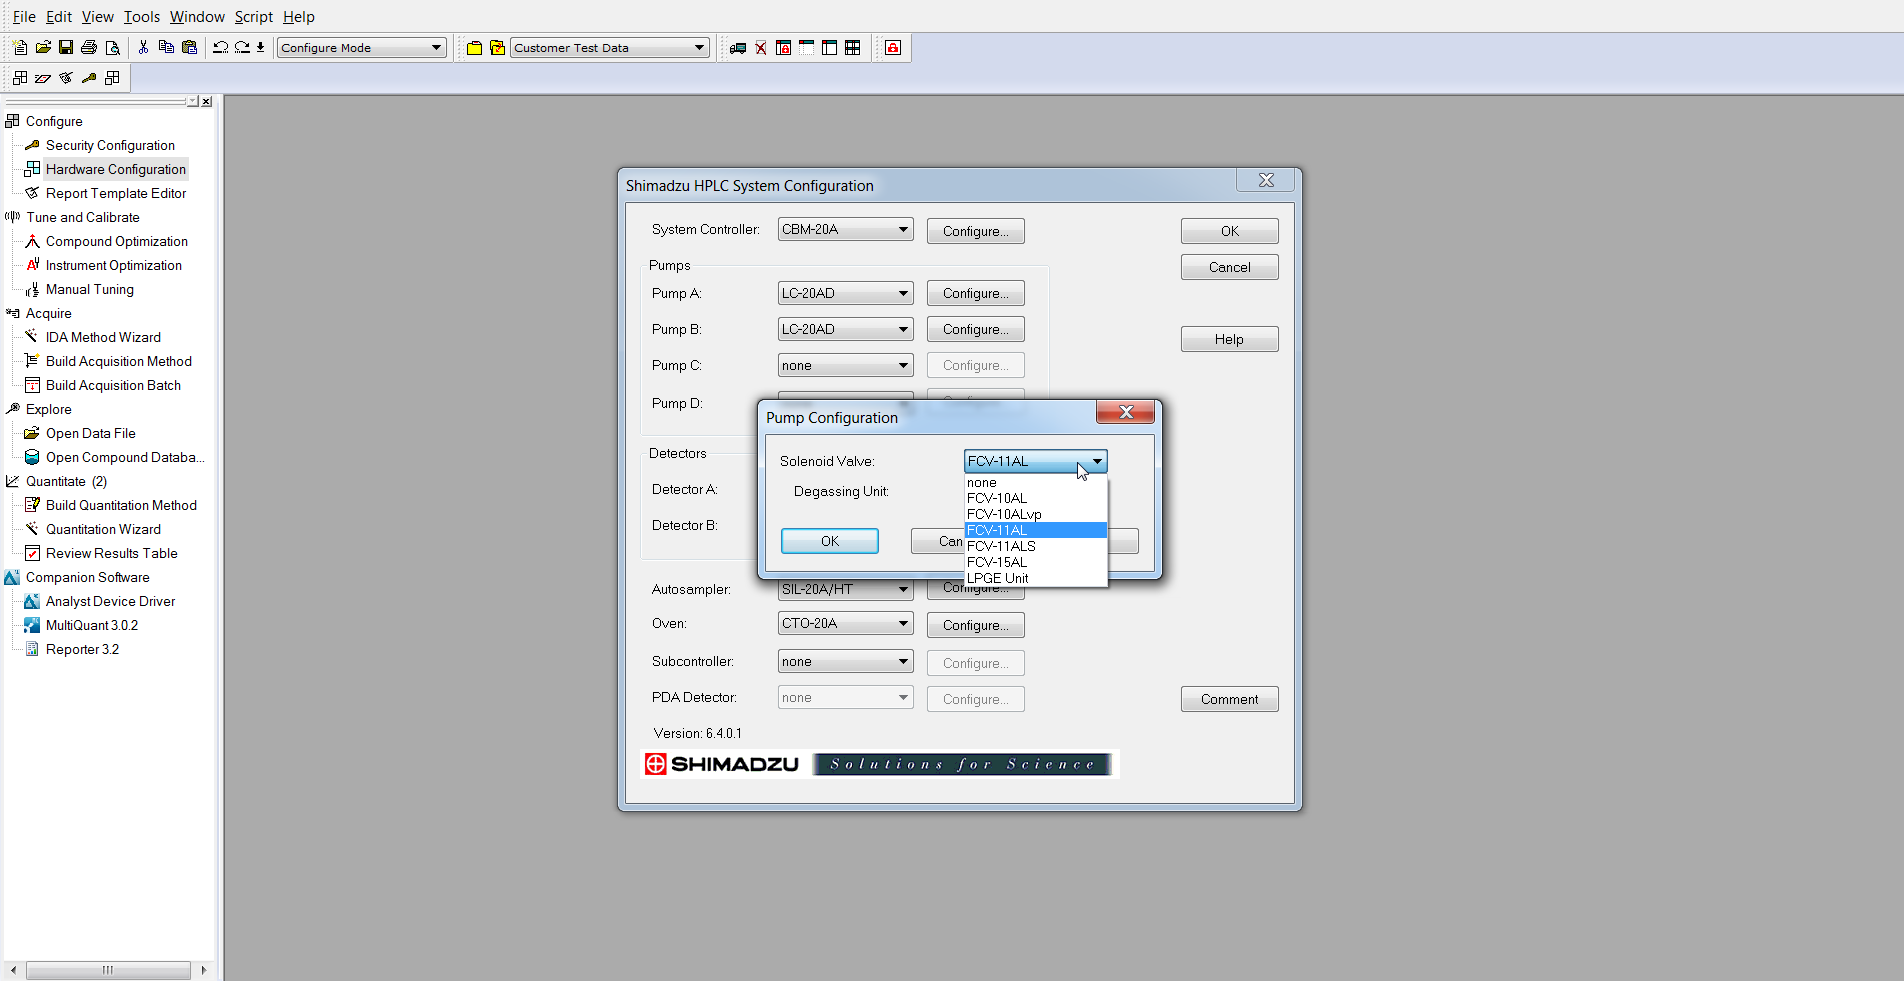This screenshot has height=981, width=1904.
Task: Click the Comment button
Action: (x=1230, y=699)
